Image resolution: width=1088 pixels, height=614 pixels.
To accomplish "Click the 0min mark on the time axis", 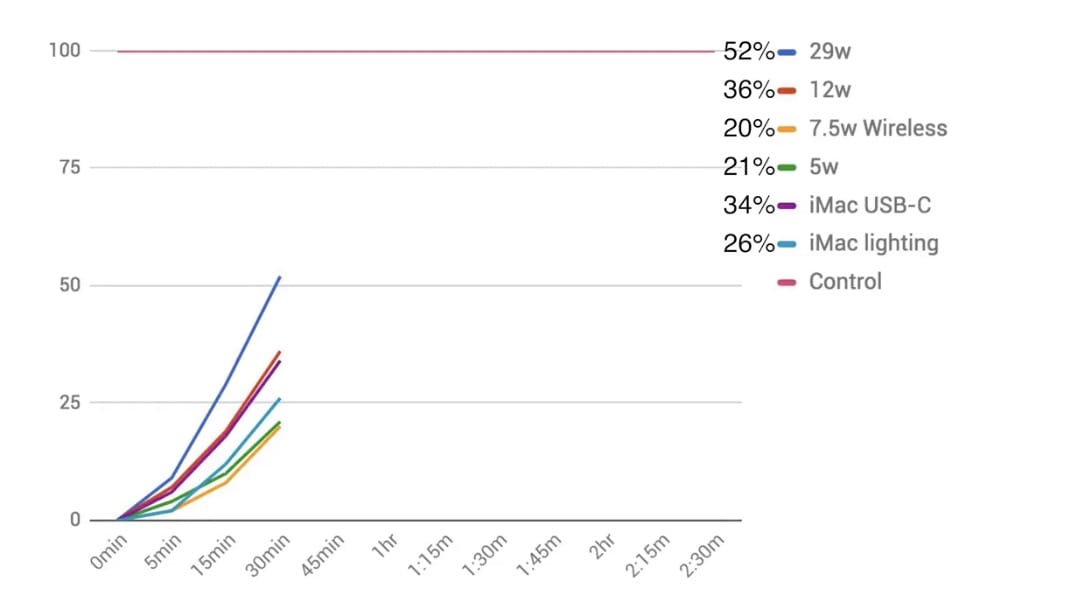I will coord(108,553).
